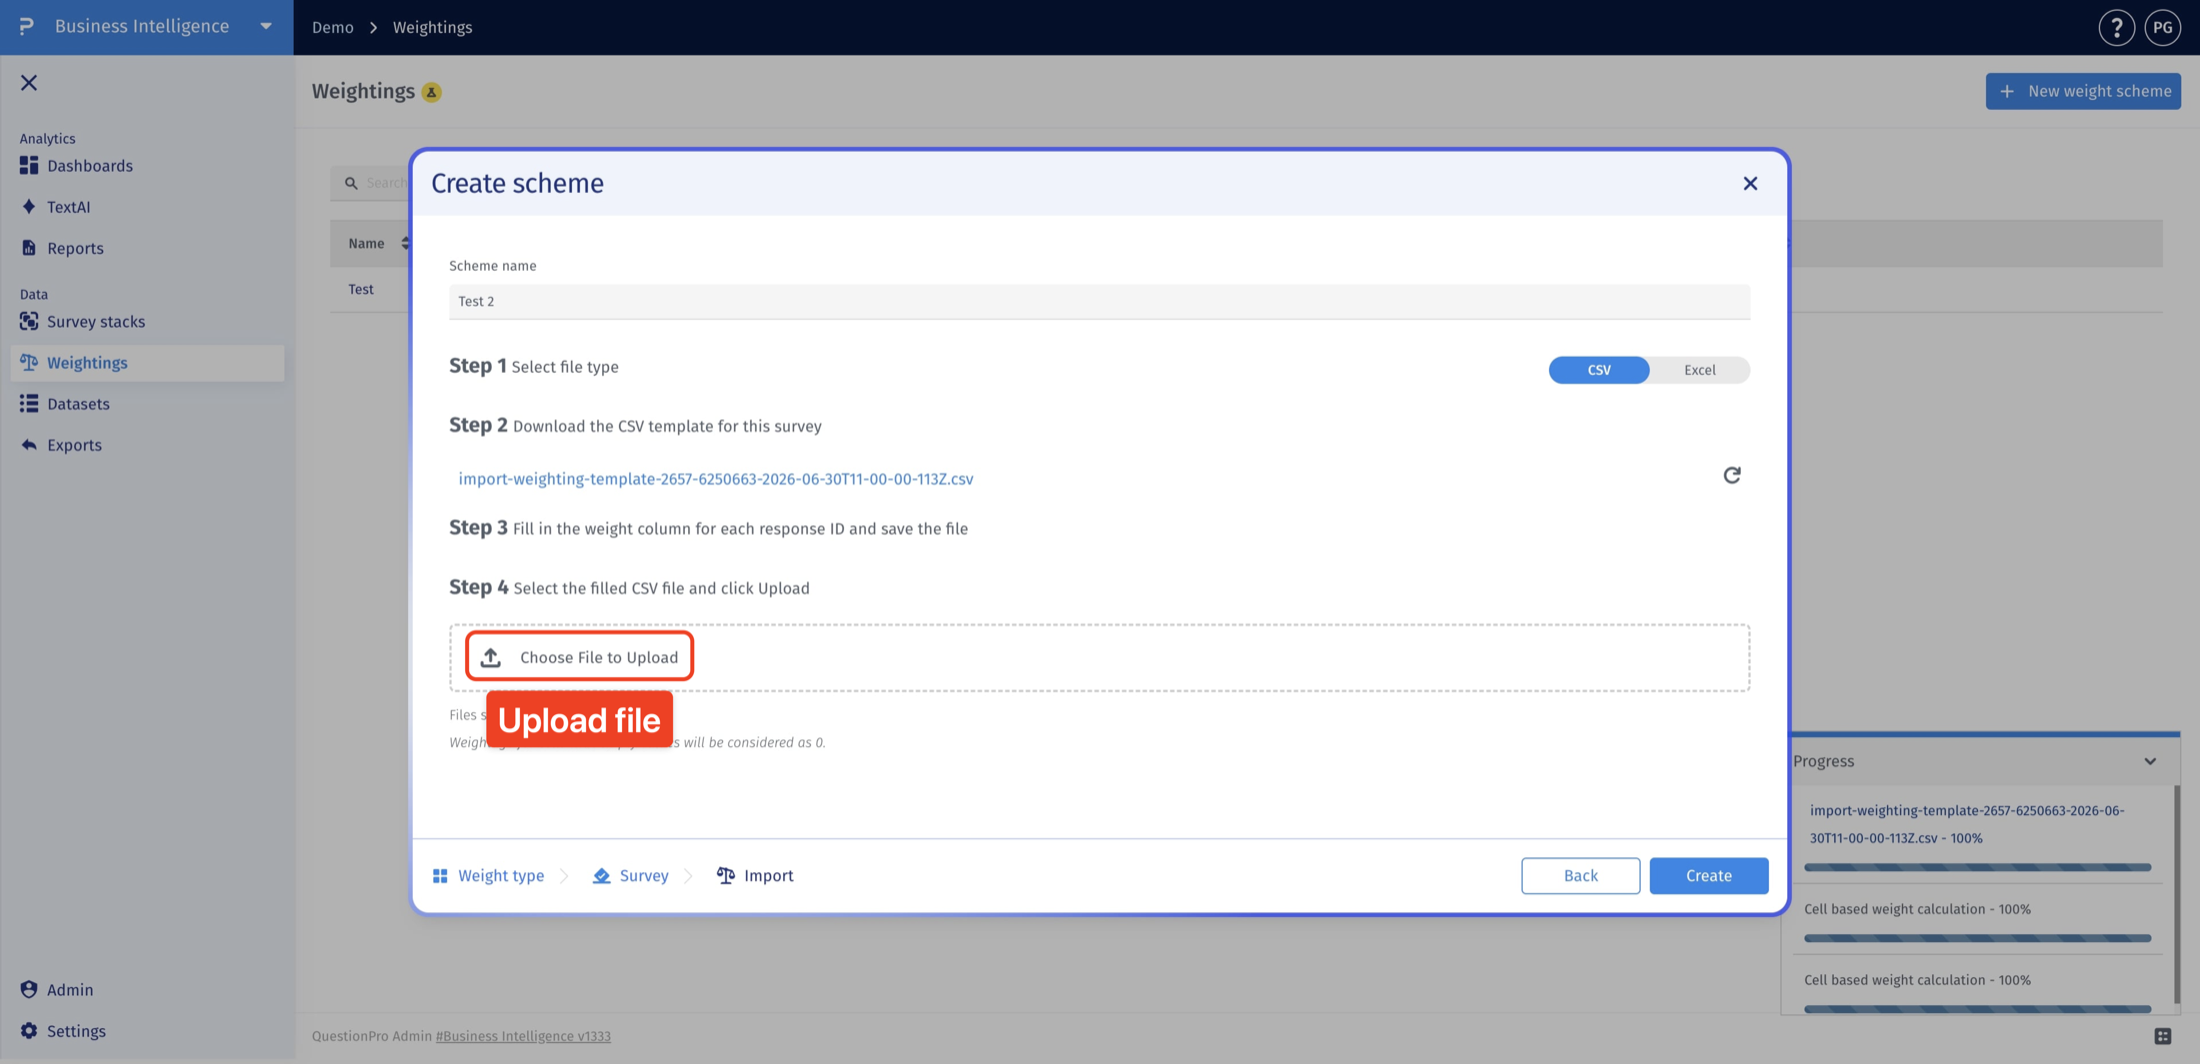
Task: Click Choose File to Upload button
Action: click(579, 657)
